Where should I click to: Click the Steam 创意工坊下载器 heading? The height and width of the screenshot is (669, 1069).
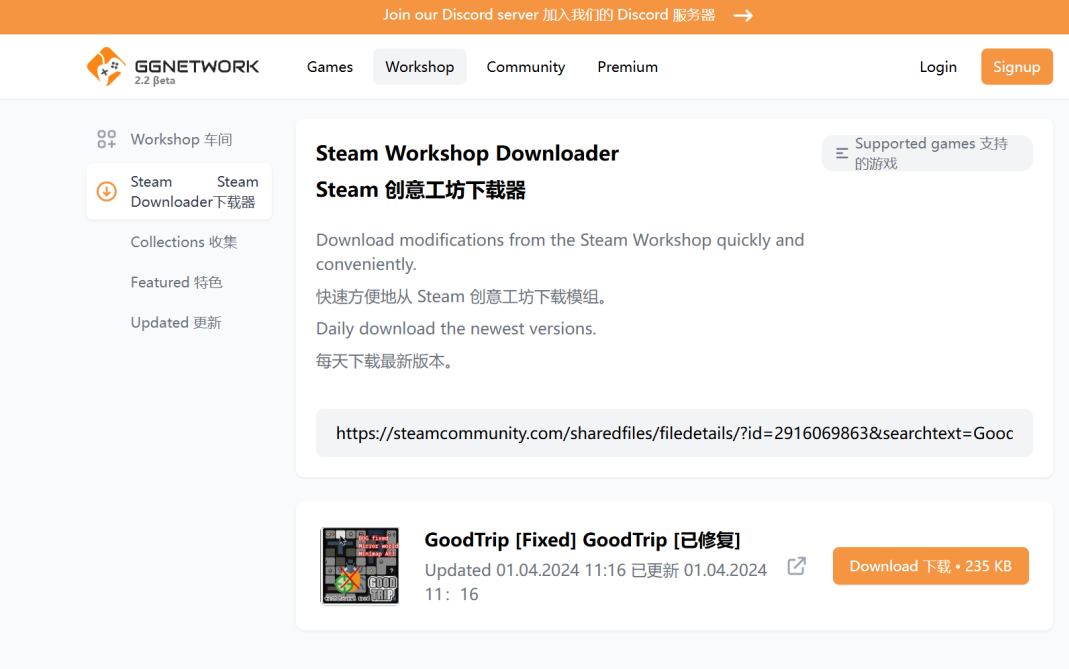(421, 190)
